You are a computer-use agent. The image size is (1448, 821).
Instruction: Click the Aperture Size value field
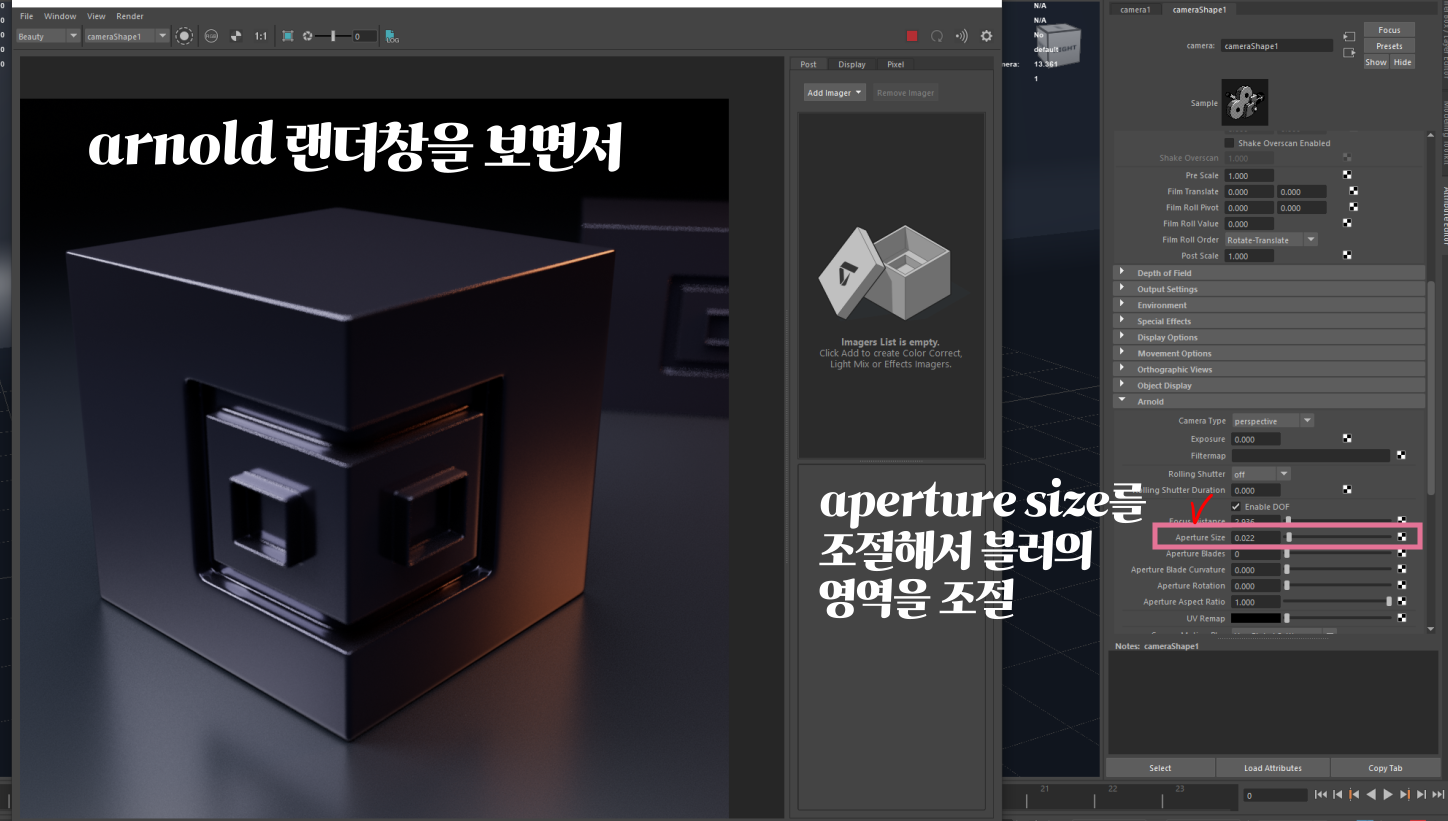click(1257, 537)
